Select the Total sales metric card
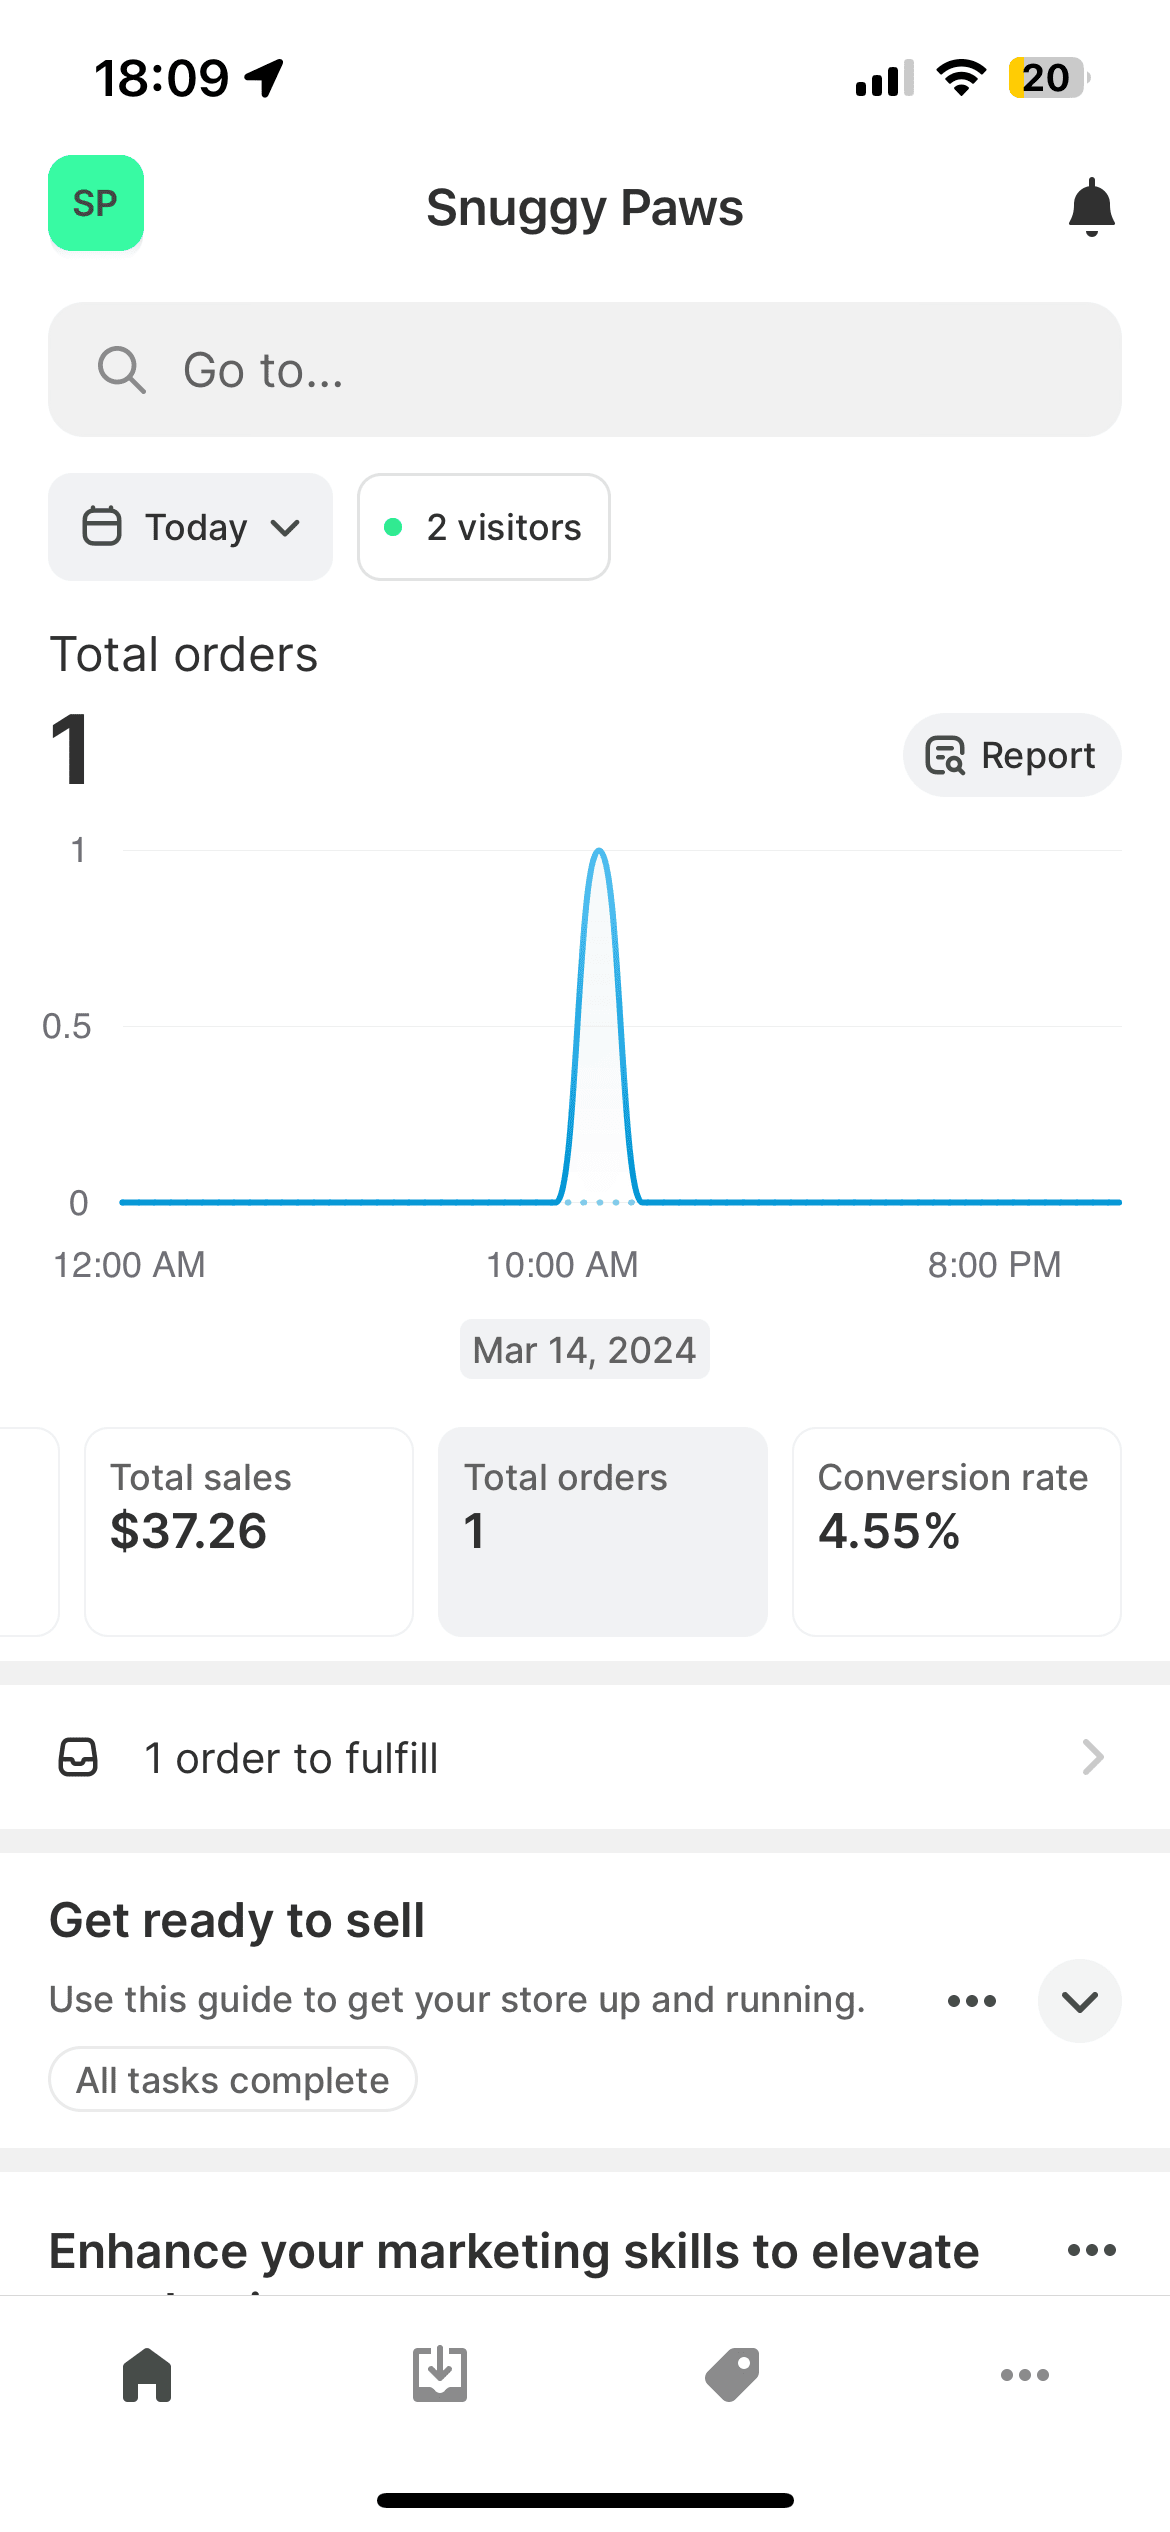The height and width of the screenshot is (2532, 1170). (x=248, y=1531)
